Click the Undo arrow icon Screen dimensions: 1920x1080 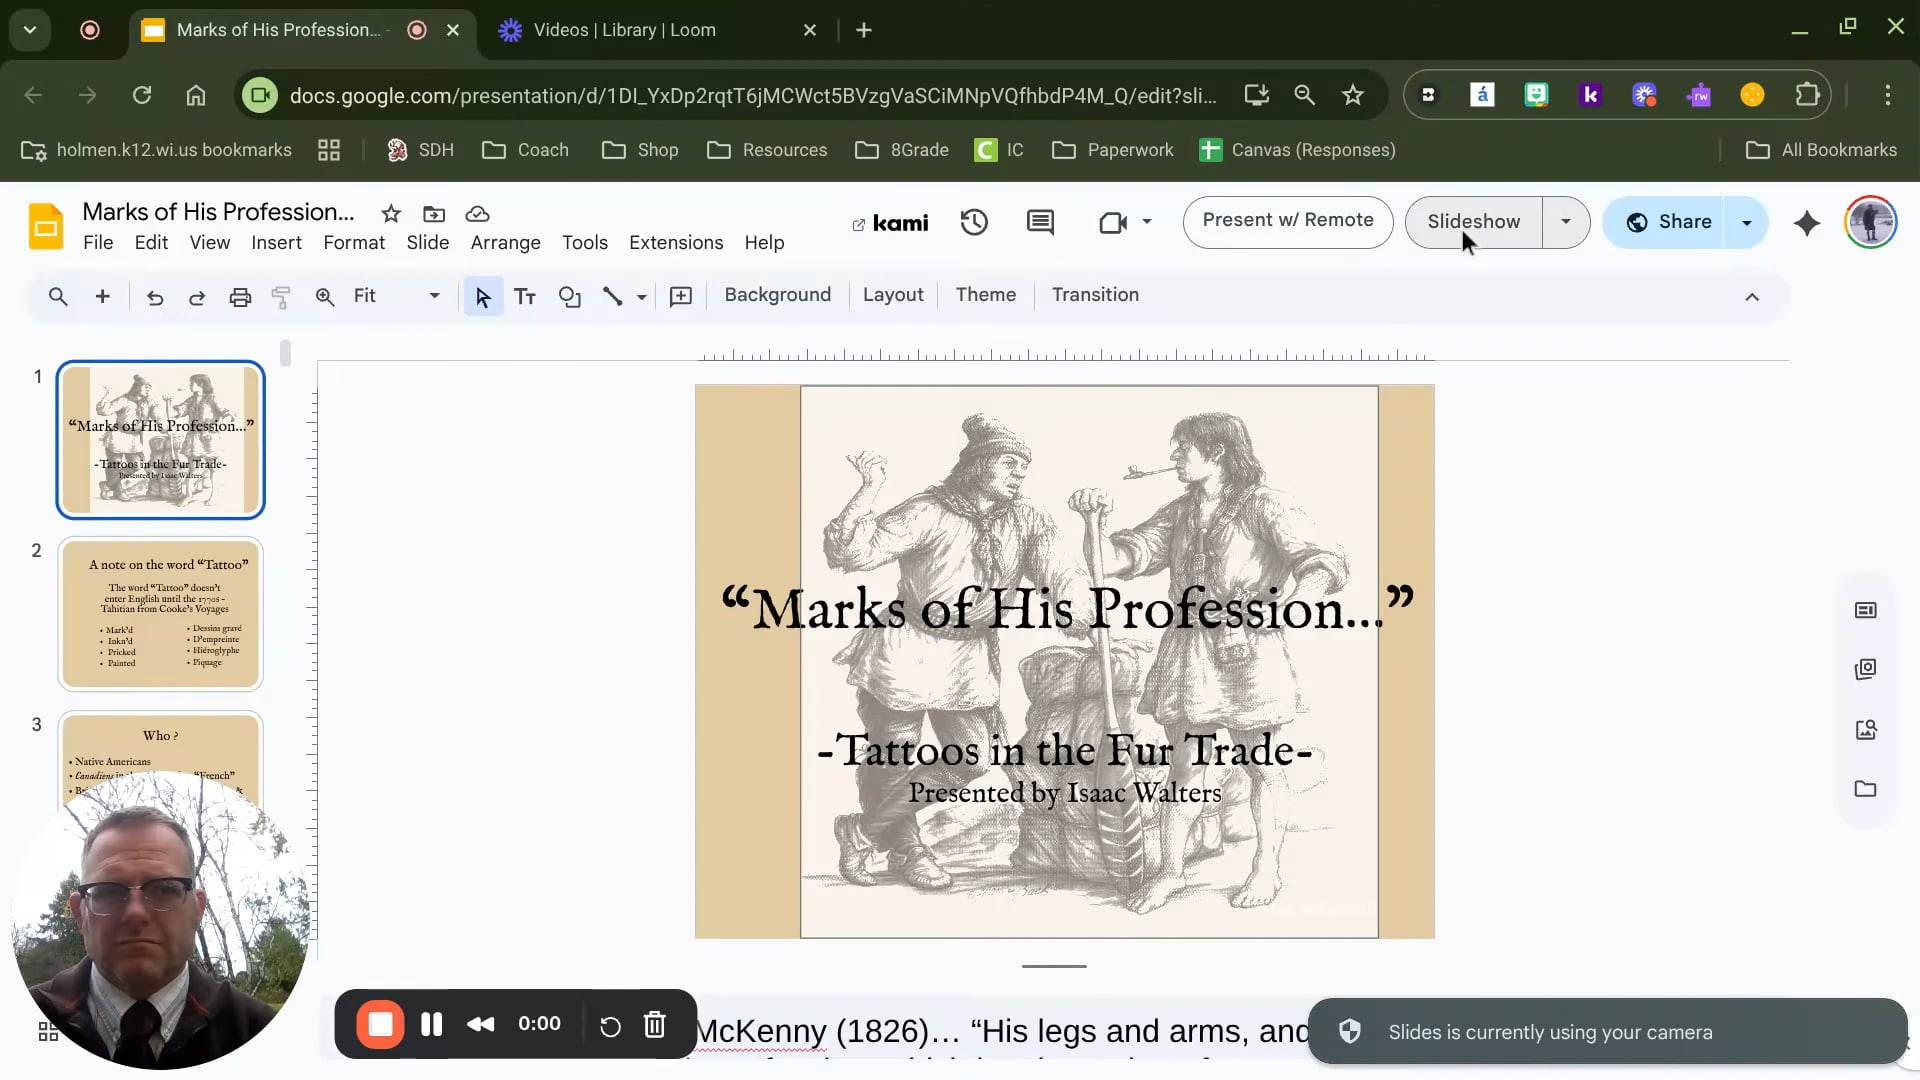point(155,297)
